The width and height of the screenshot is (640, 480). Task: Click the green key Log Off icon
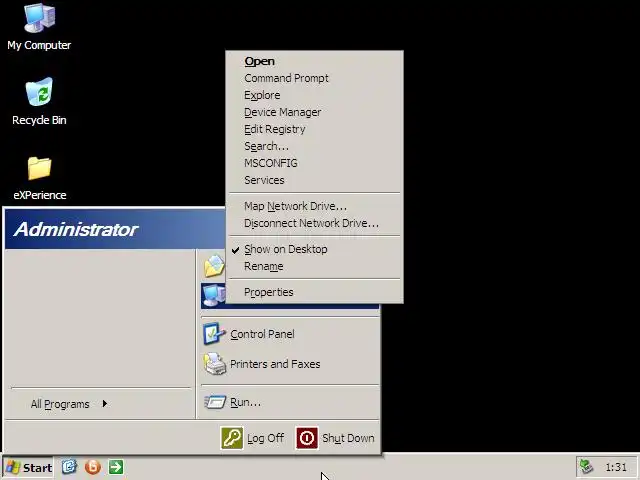point(232,438)
